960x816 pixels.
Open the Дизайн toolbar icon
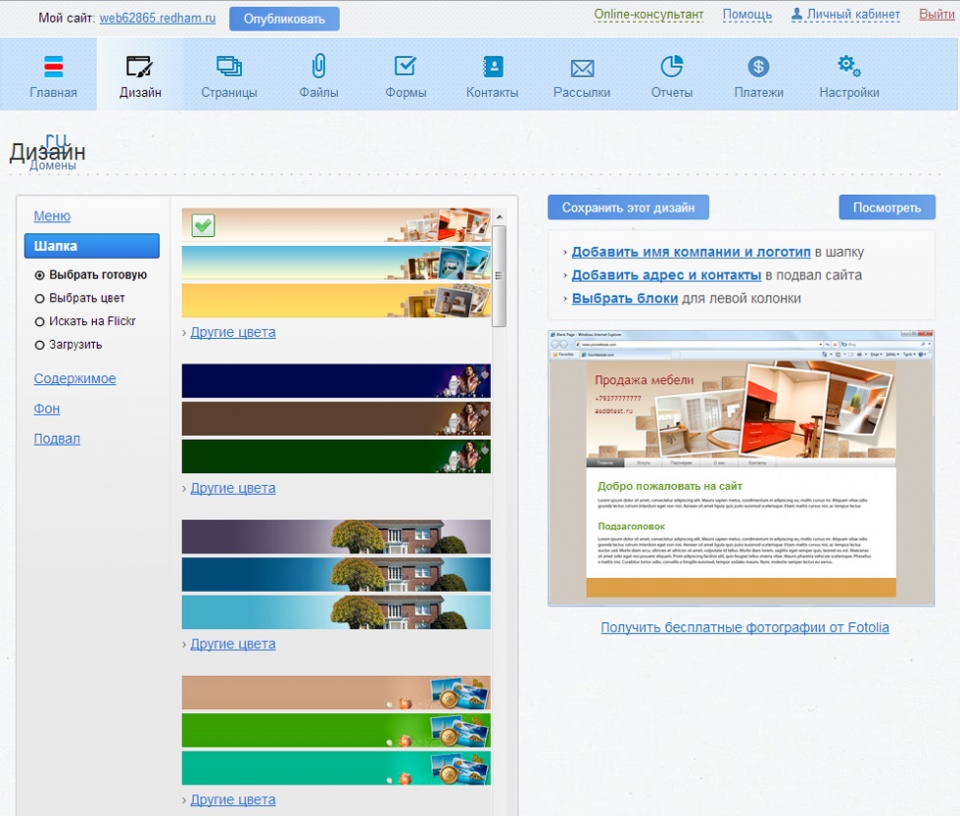[x=139, y=66]
